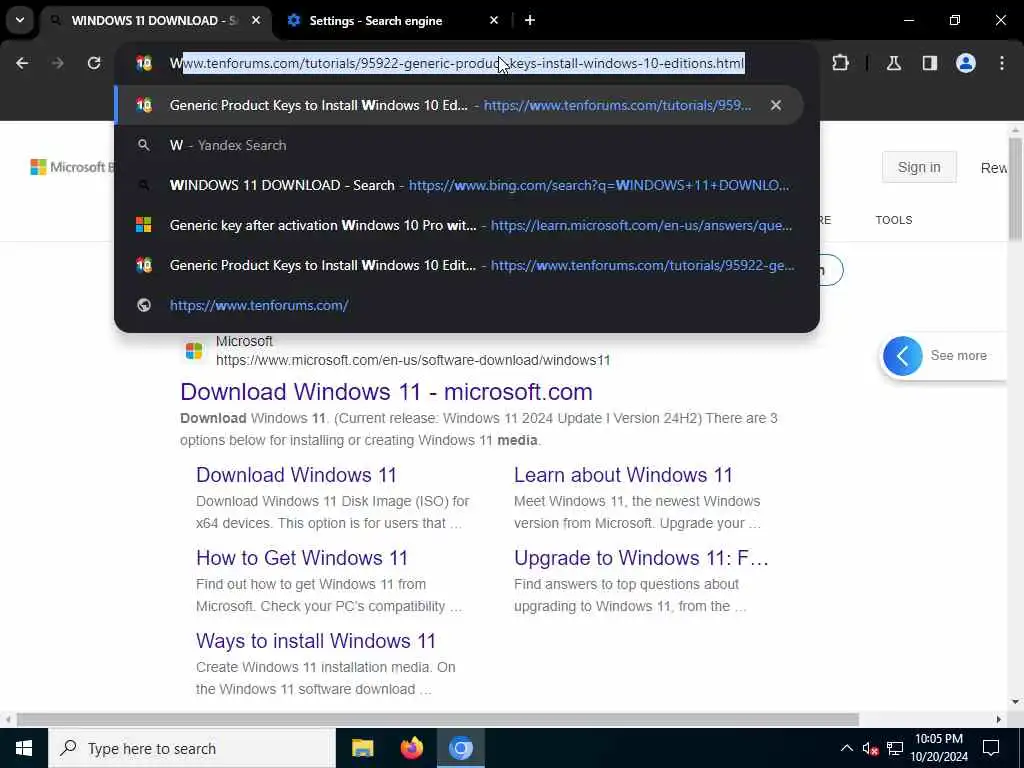Screen dimensions: 1024x768
Task: Open a new tab with the plus button
Action: [x=530, y=20]
